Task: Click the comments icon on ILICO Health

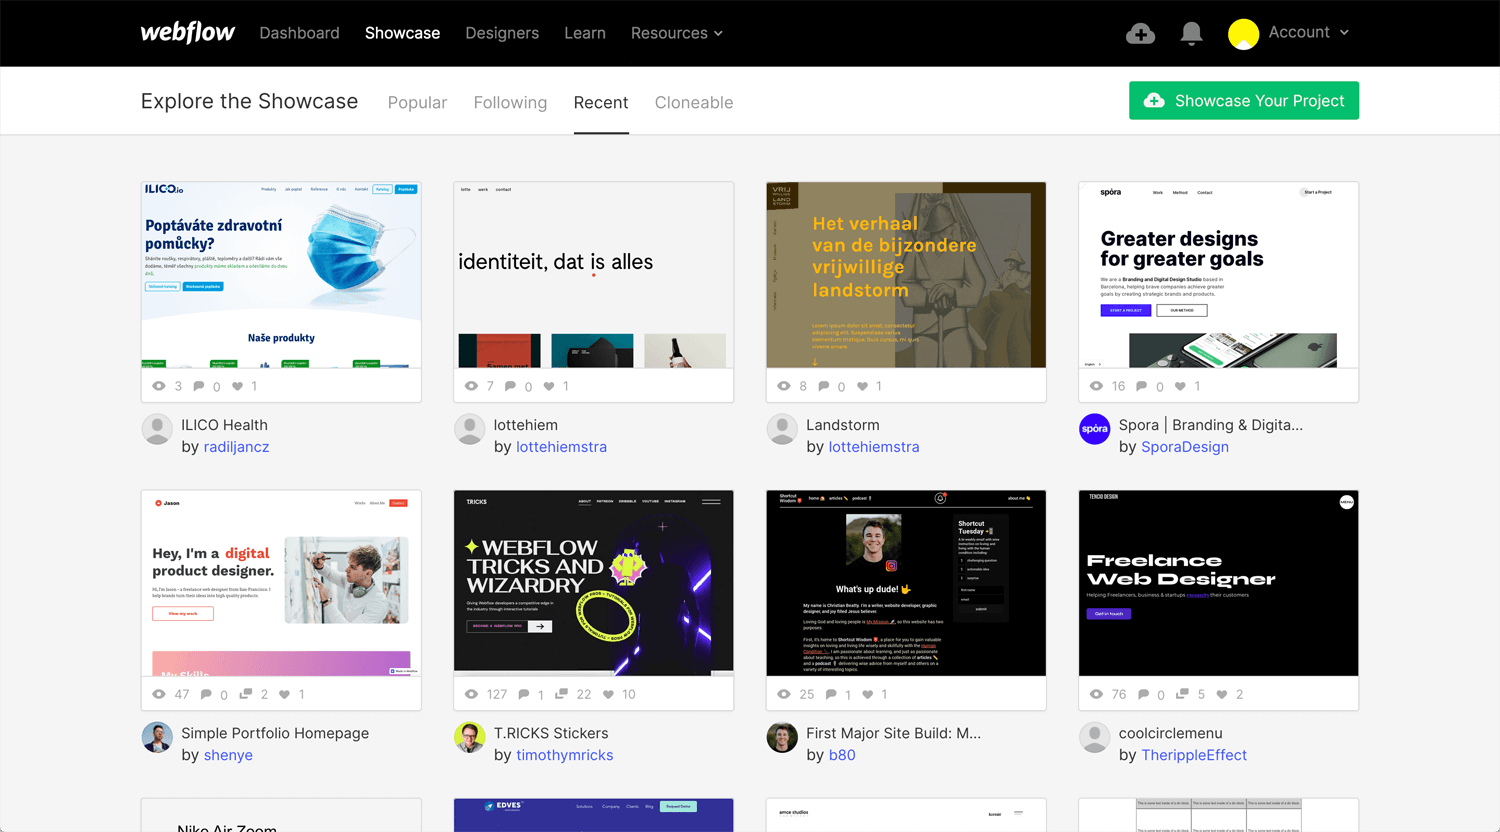Action: coord(199,386)
